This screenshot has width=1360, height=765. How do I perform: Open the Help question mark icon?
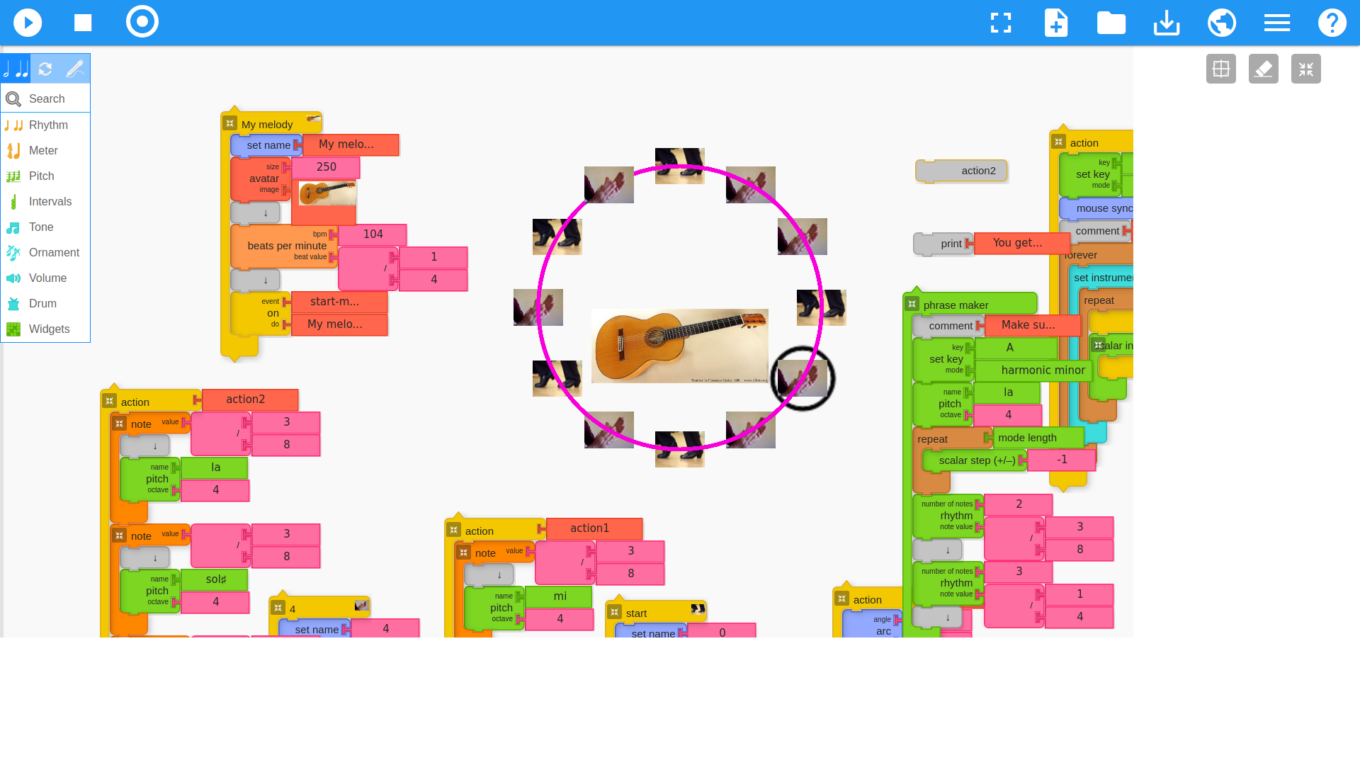tap(1331, 22)
